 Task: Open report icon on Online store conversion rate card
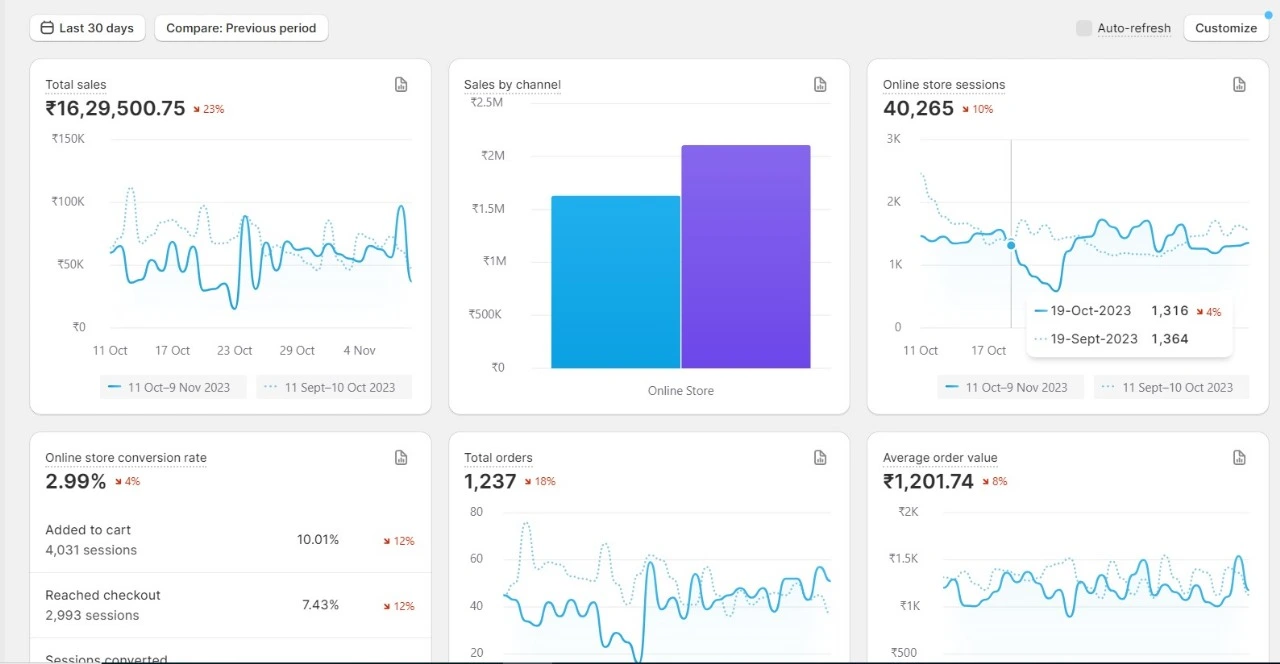pos(401,458)
